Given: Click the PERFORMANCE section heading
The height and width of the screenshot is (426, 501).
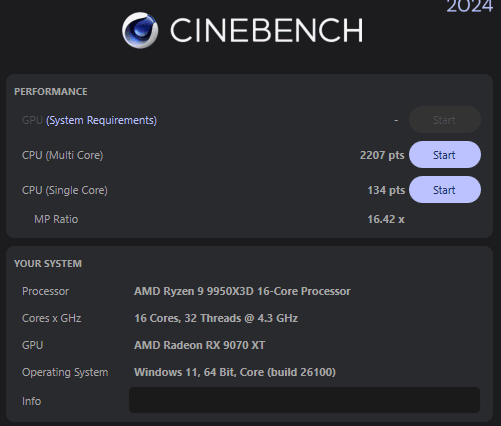Looking at the screenshot, I should pyautogui.click(x=51, y=92).
